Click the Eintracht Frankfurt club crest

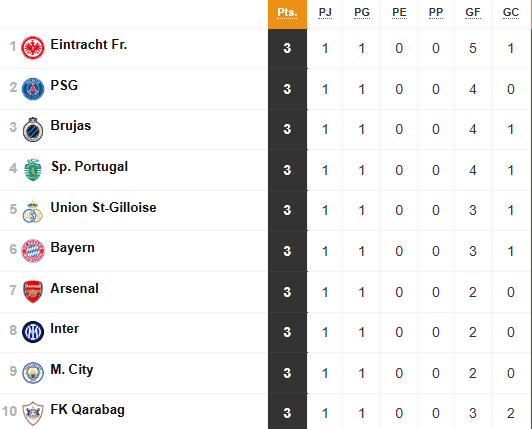(x=33, y=48)
